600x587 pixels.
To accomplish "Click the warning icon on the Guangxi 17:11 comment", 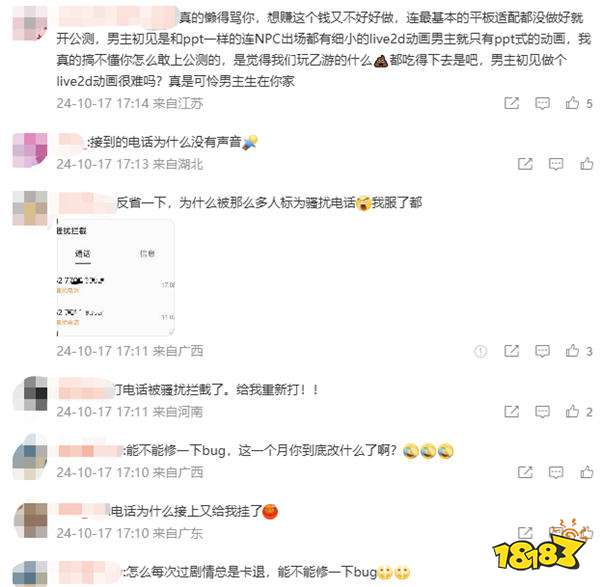I will (x=481, y=351).
